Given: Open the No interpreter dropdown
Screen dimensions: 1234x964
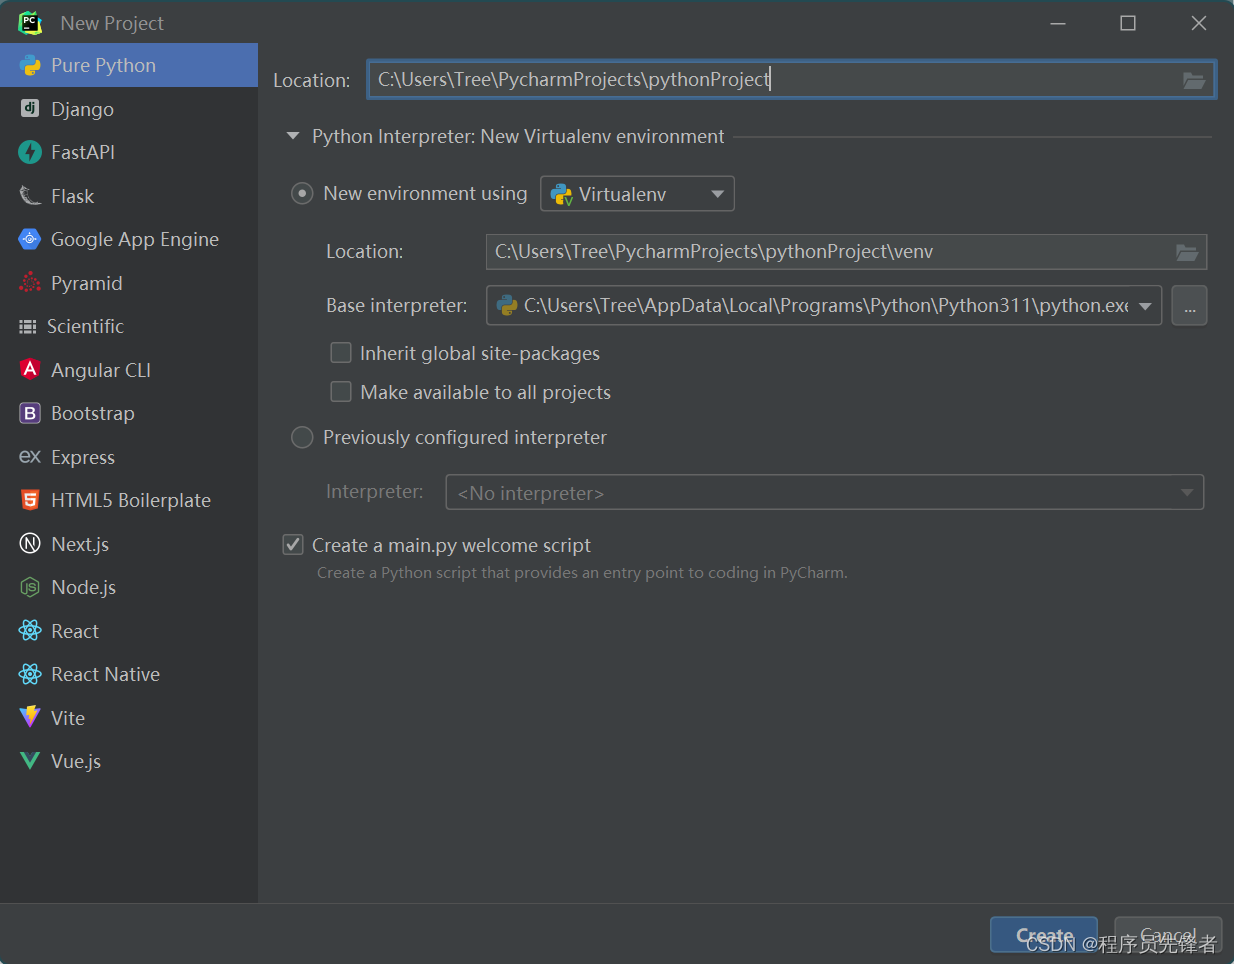Looking at the screenshot, I should (x=824, y=492).
